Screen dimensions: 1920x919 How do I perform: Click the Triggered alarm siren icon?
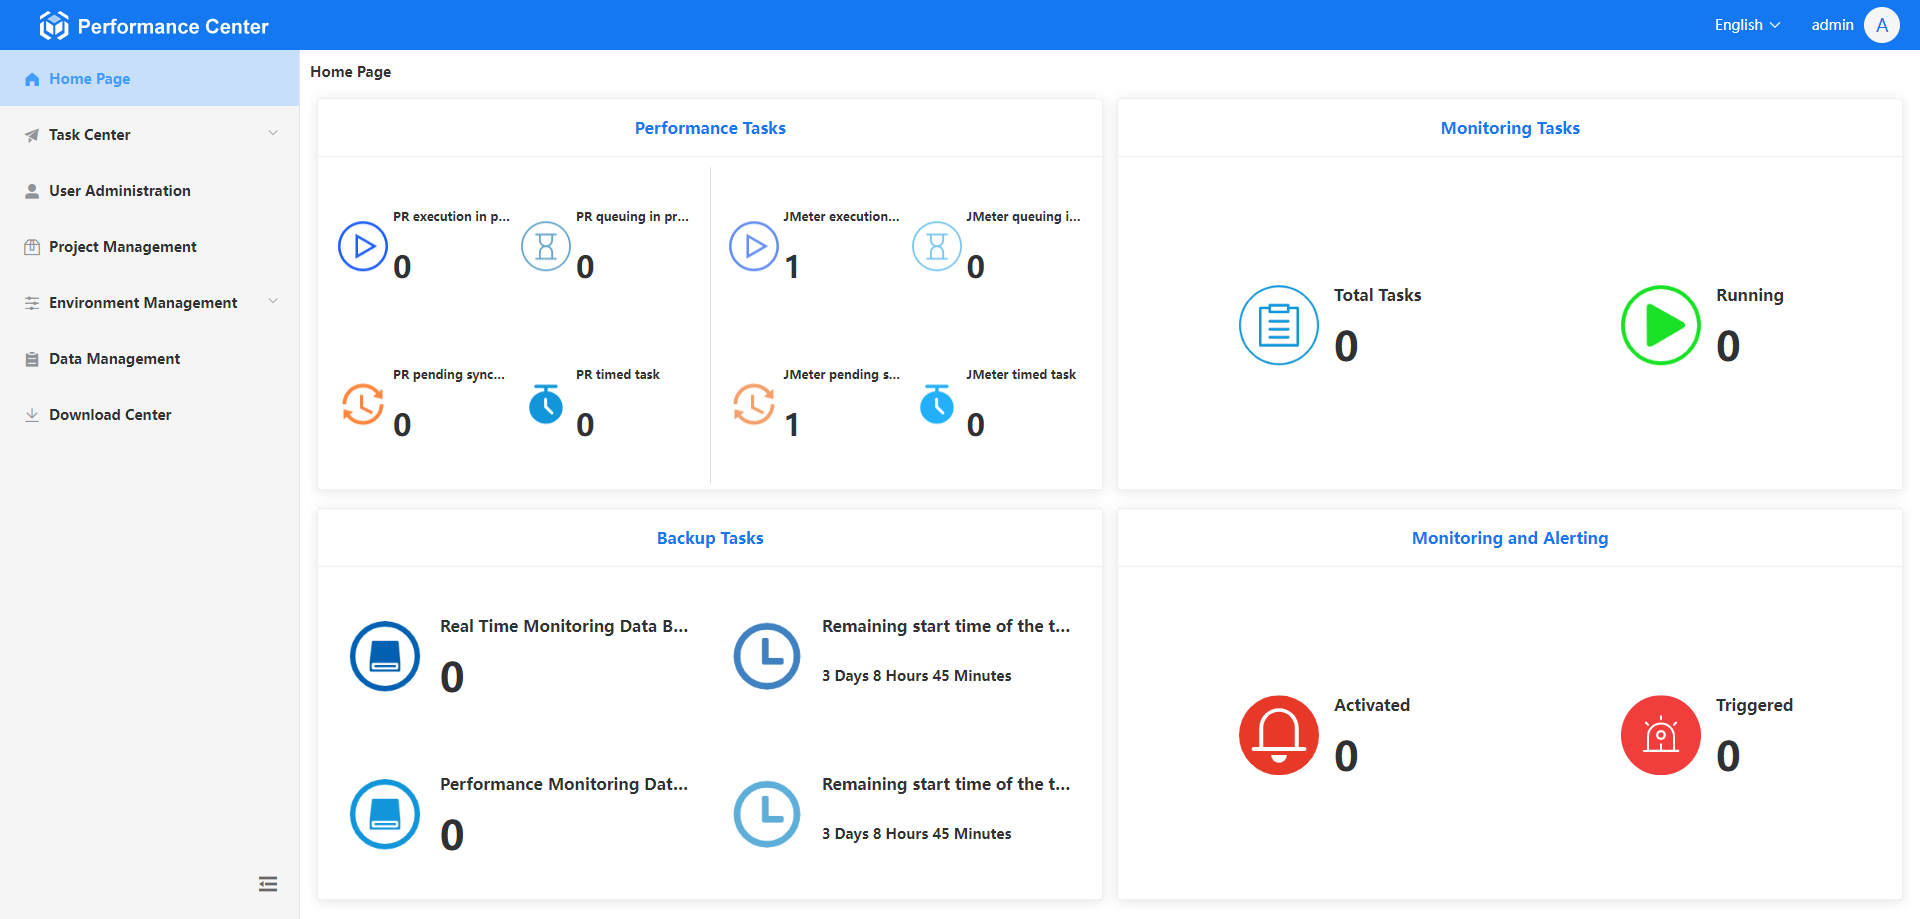click(x=1660, y=735)
